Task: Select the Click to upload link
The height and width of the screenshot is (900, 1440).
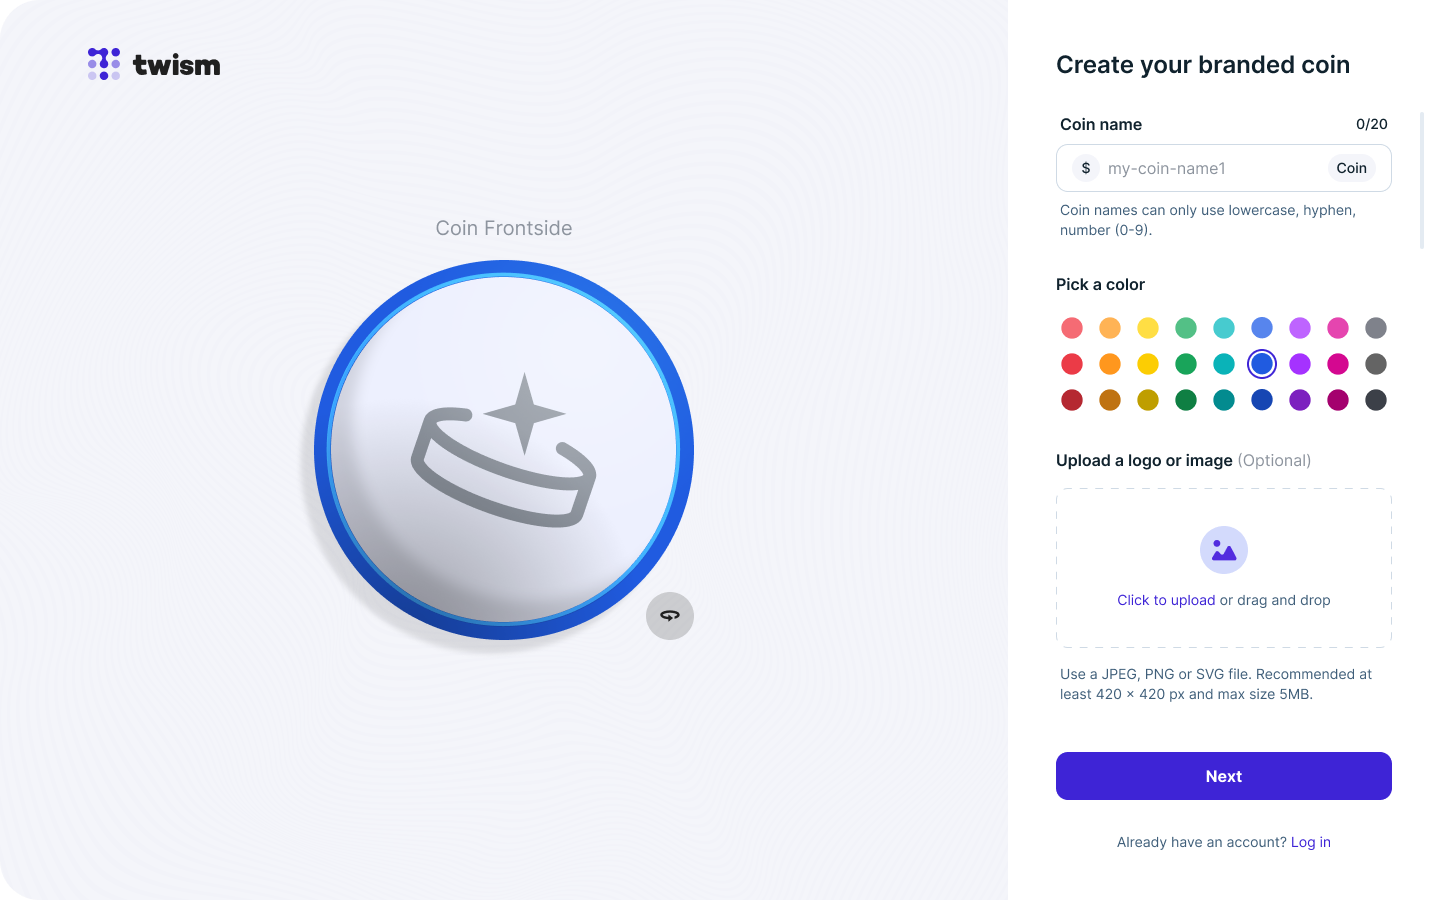Action: [x=1166, y=600]
